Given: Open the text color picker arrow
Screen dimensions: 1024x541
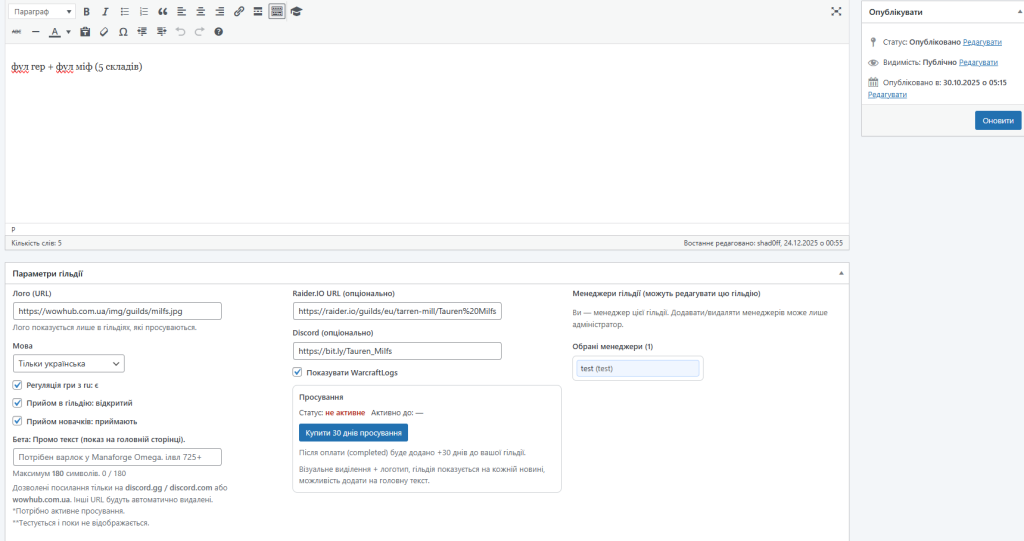Looking at the screenshot, I should point(68,32).
